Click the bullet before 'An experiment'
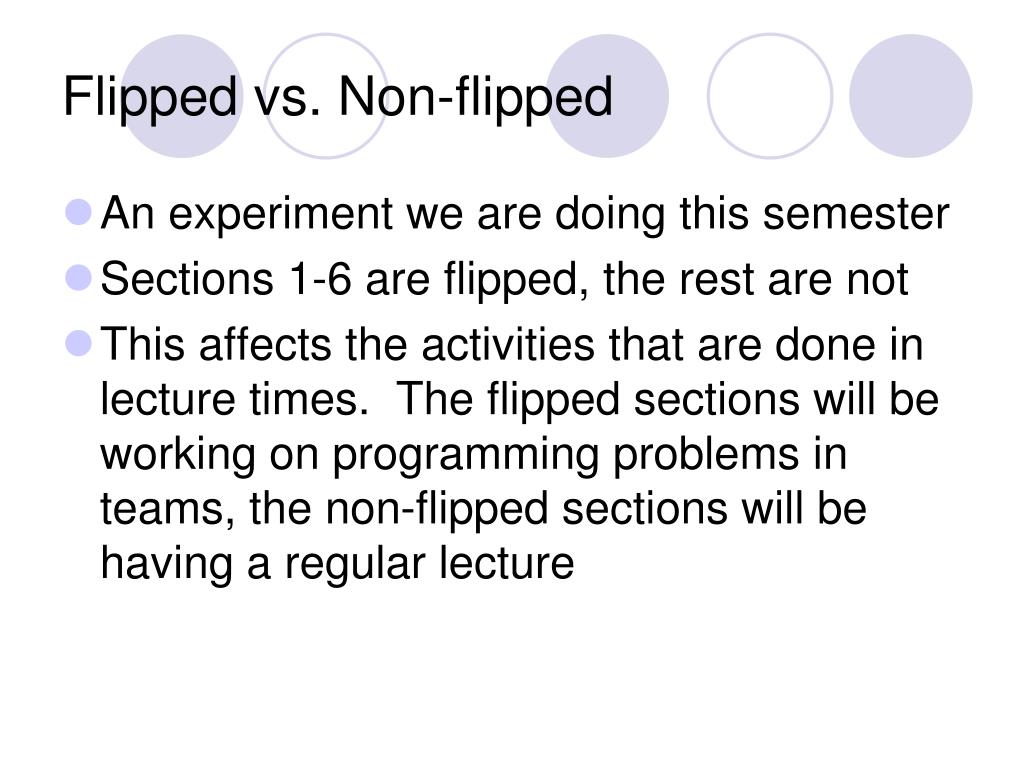 (79, 212)
